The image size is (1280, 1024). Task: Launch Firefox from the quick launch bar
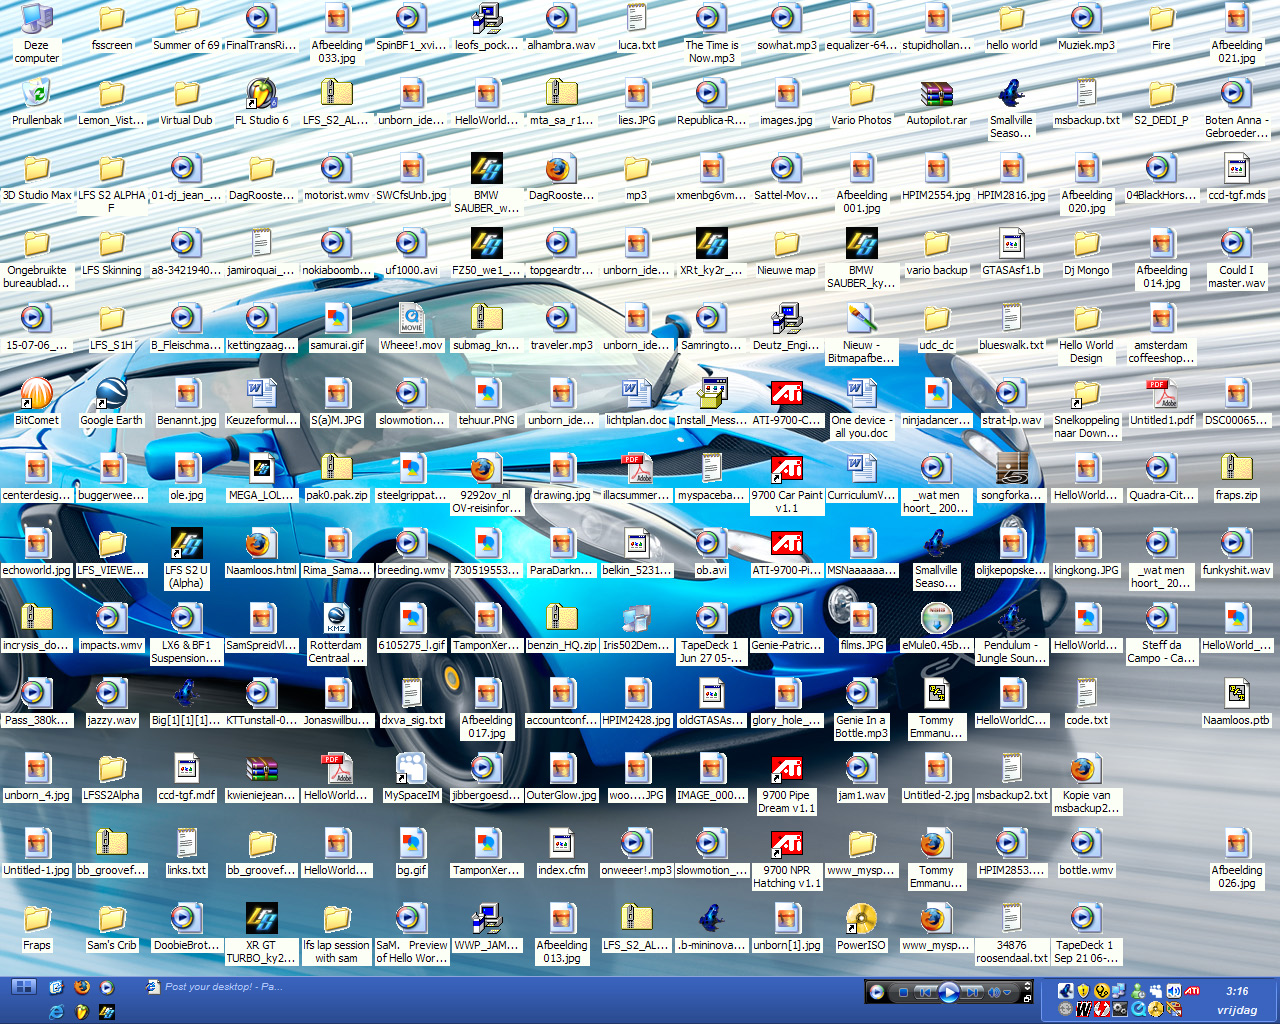click(x=82, y=987)
